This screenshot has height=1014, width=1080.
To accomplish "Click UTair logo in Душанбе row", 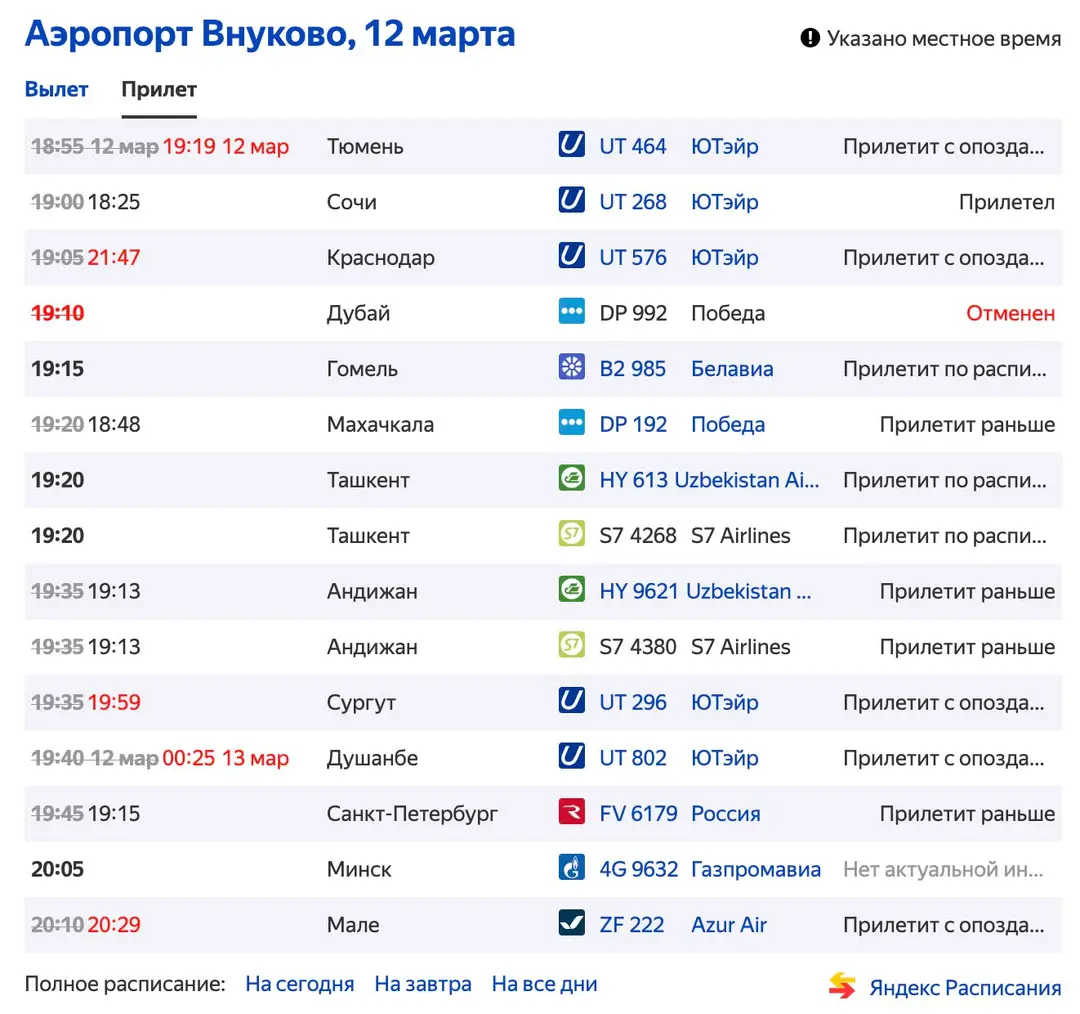I will (571, 757).
